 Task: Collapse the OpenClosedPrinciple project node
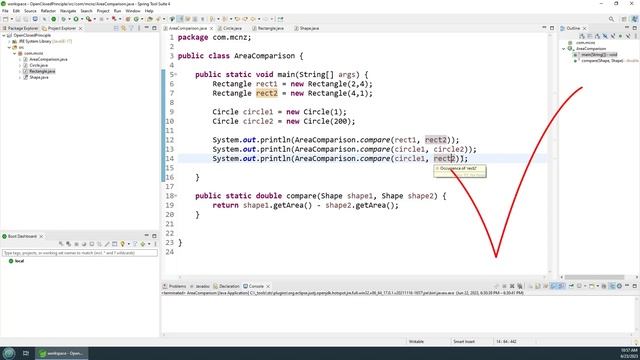point(4,36)
